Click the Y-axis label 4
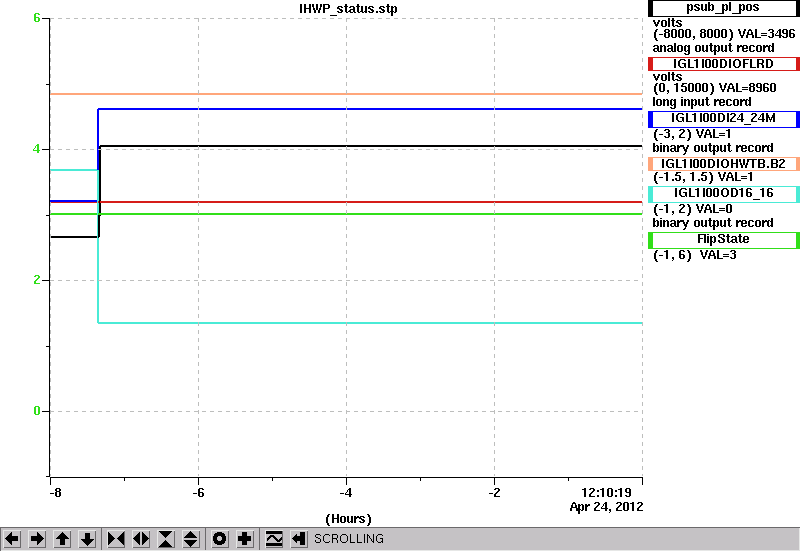800x551 pixels. point(37,149)
